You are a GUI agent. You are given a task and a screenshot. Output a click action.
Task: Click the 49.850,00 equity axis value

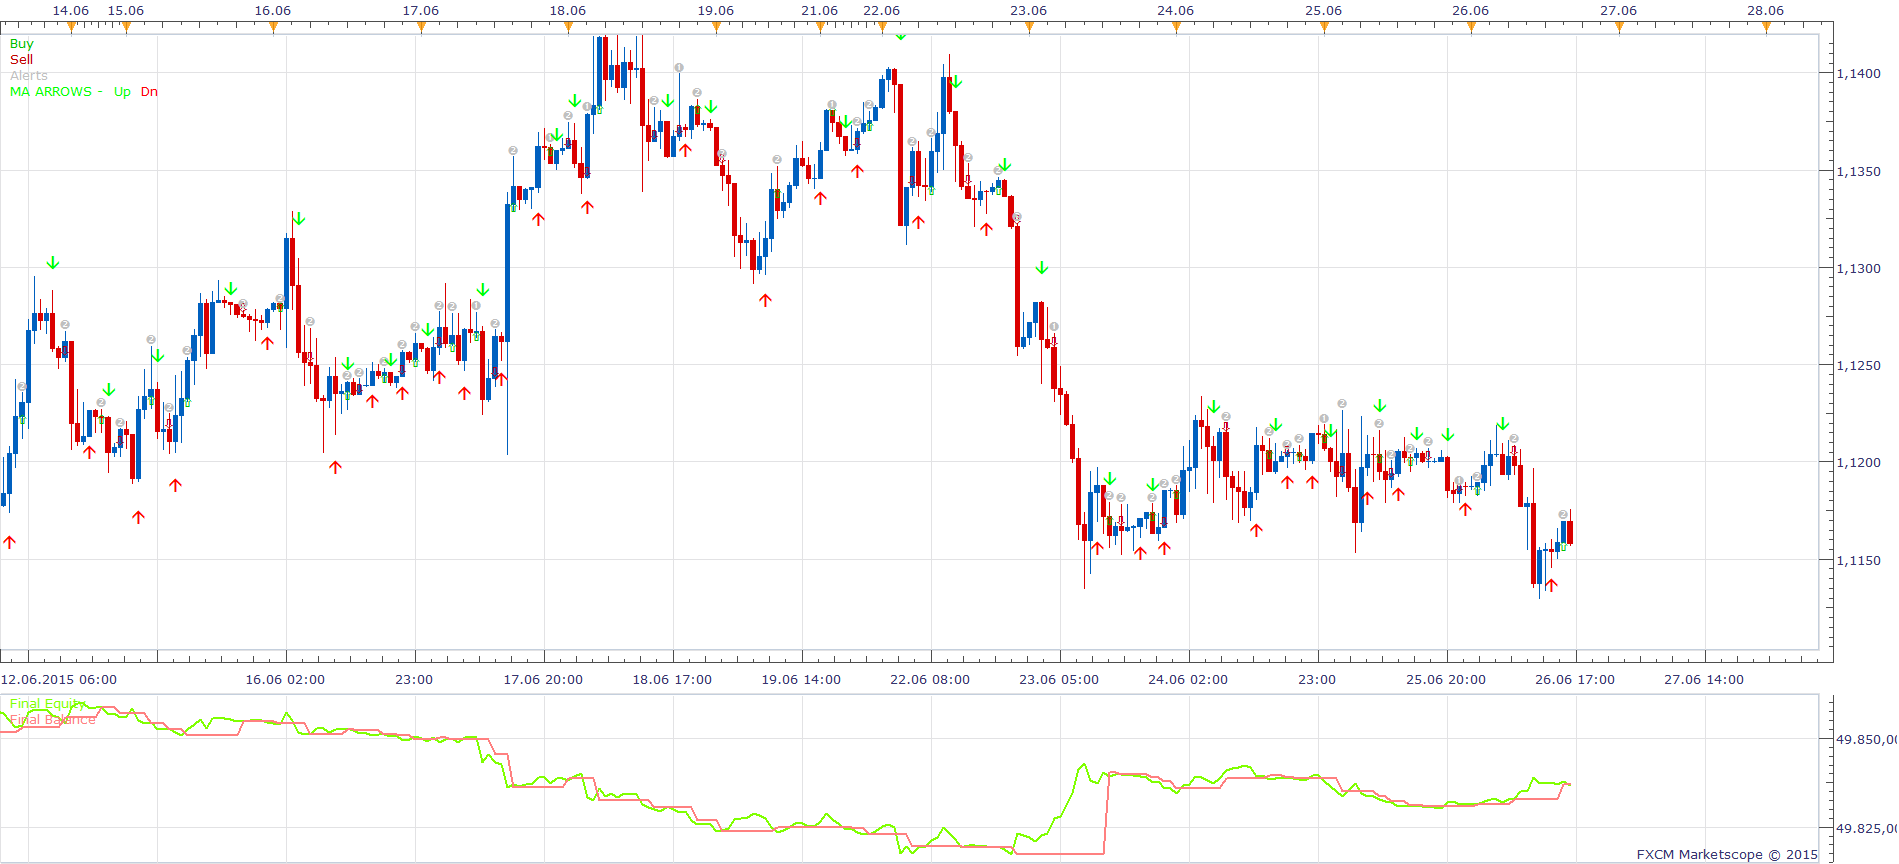point(1866,740)
